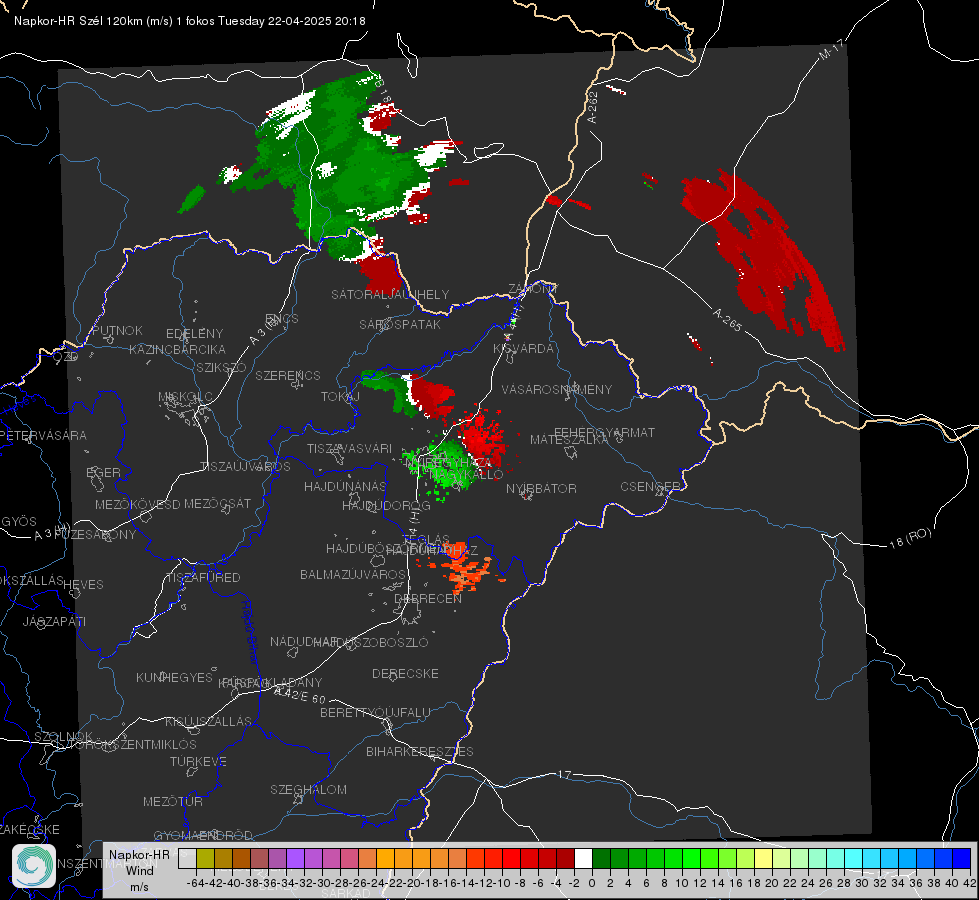Click the TOKAJ label
Viewport: 979px width, 900px height.
[340, 397]
